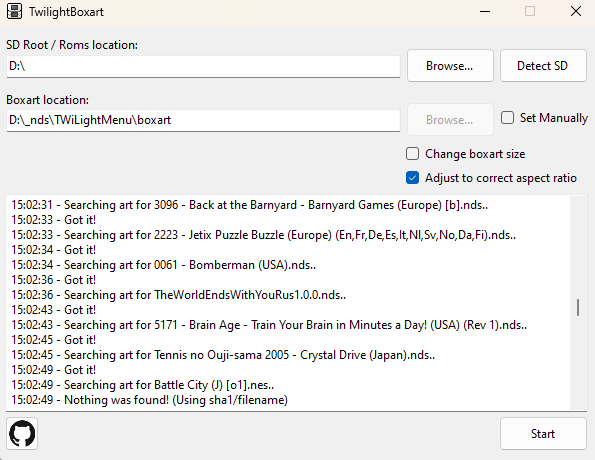
Task: Click the Start button
Action: 543,433
